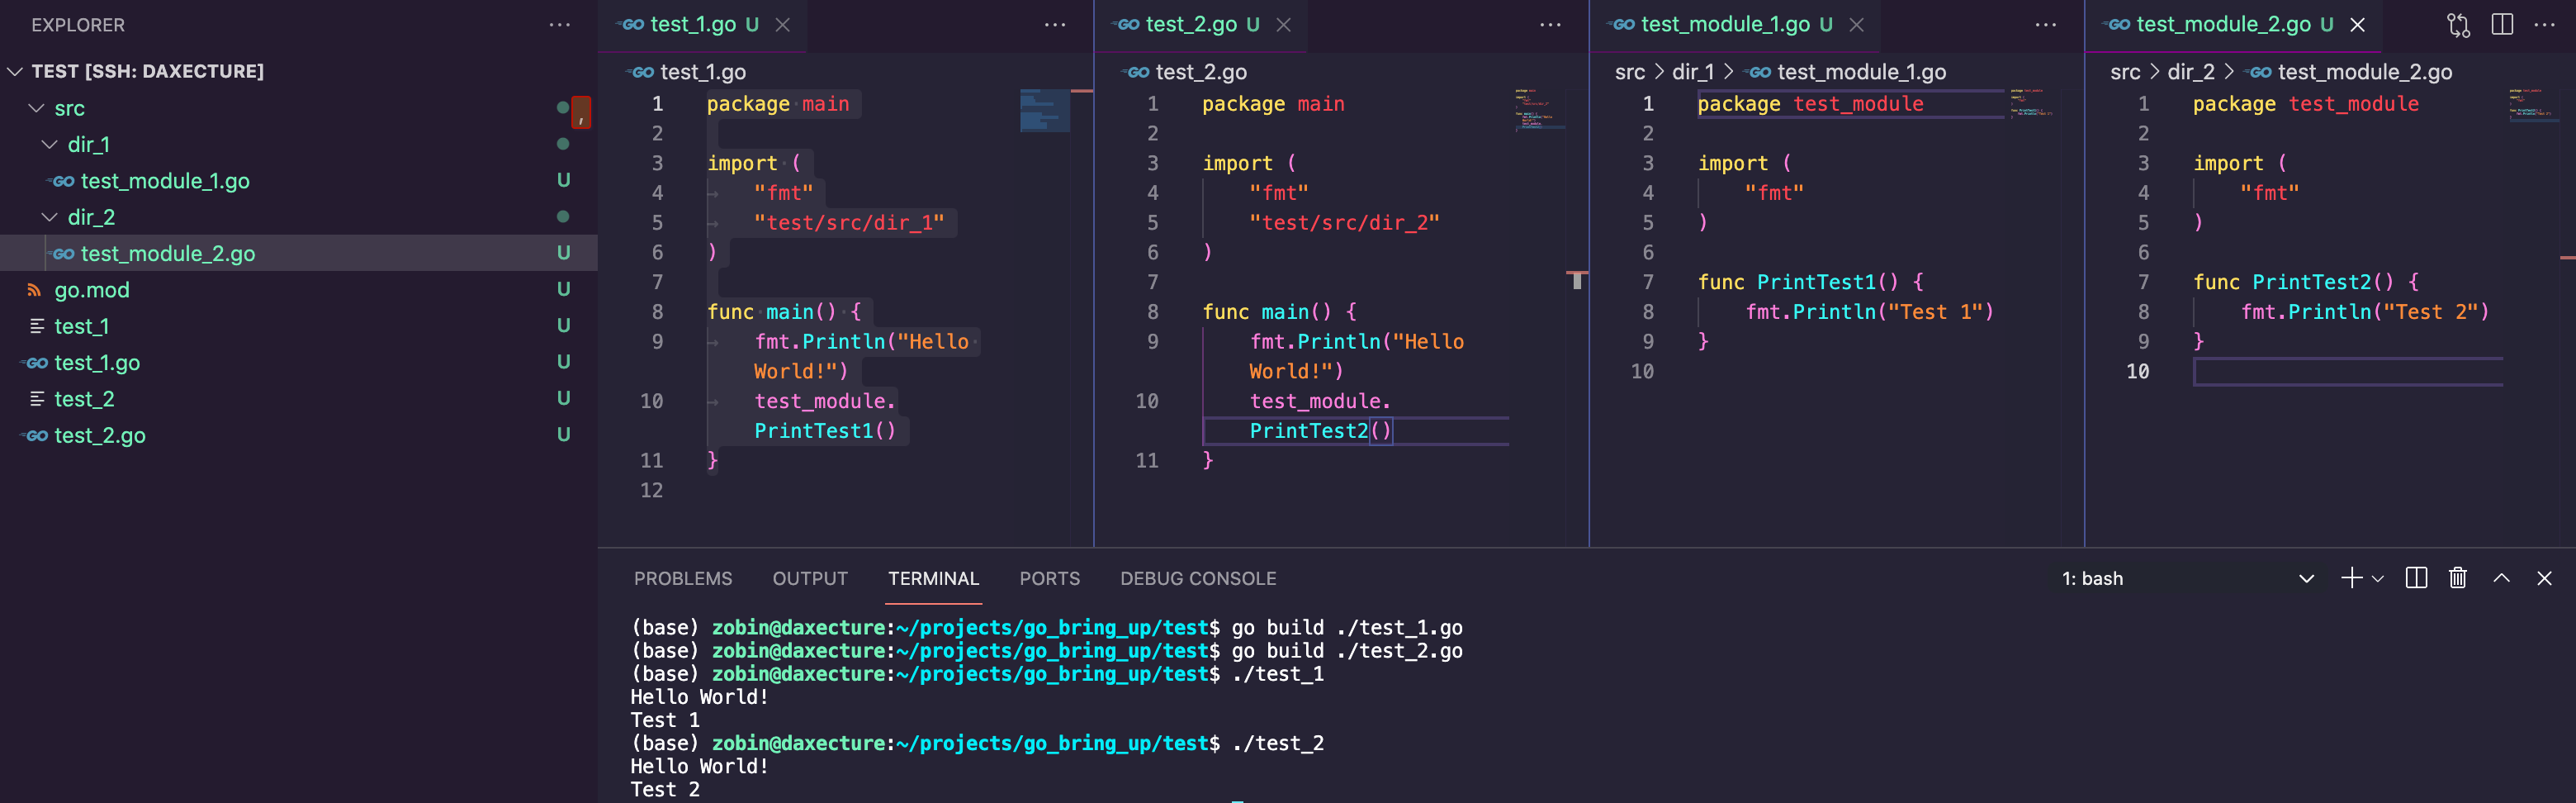Click the test_1.go minimap preview
This screenshot has height=803, width=2576.
[x=1044, y=110]
